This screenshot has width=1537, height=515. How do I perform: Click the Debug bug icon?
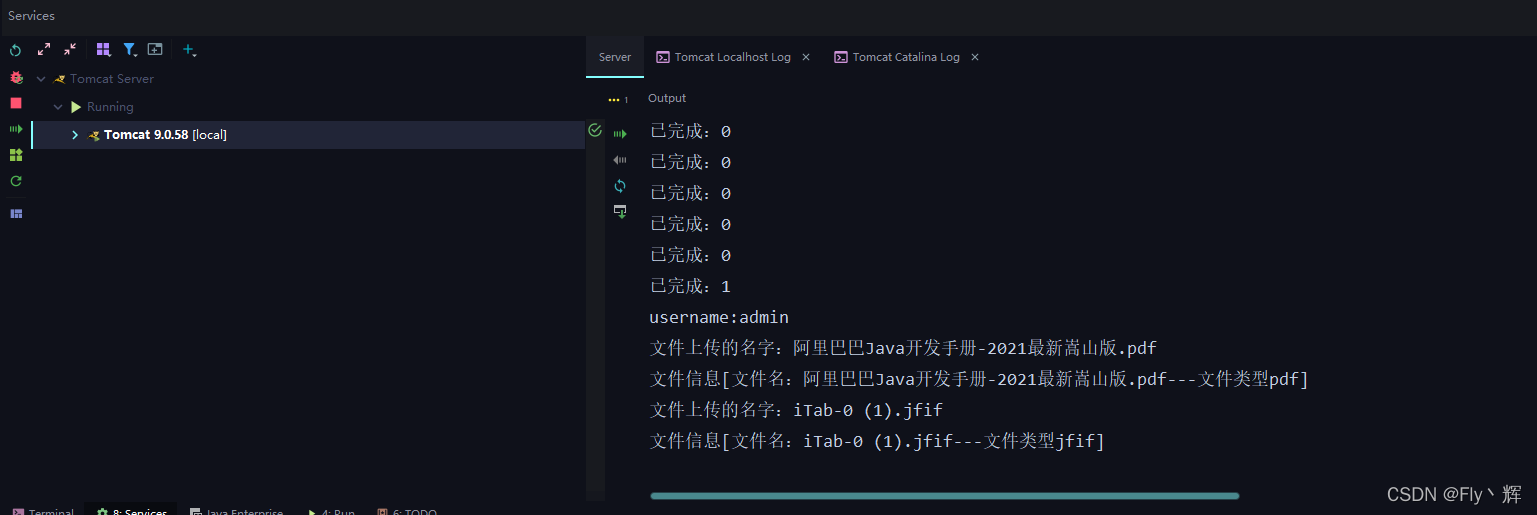[x=16, y=77]
